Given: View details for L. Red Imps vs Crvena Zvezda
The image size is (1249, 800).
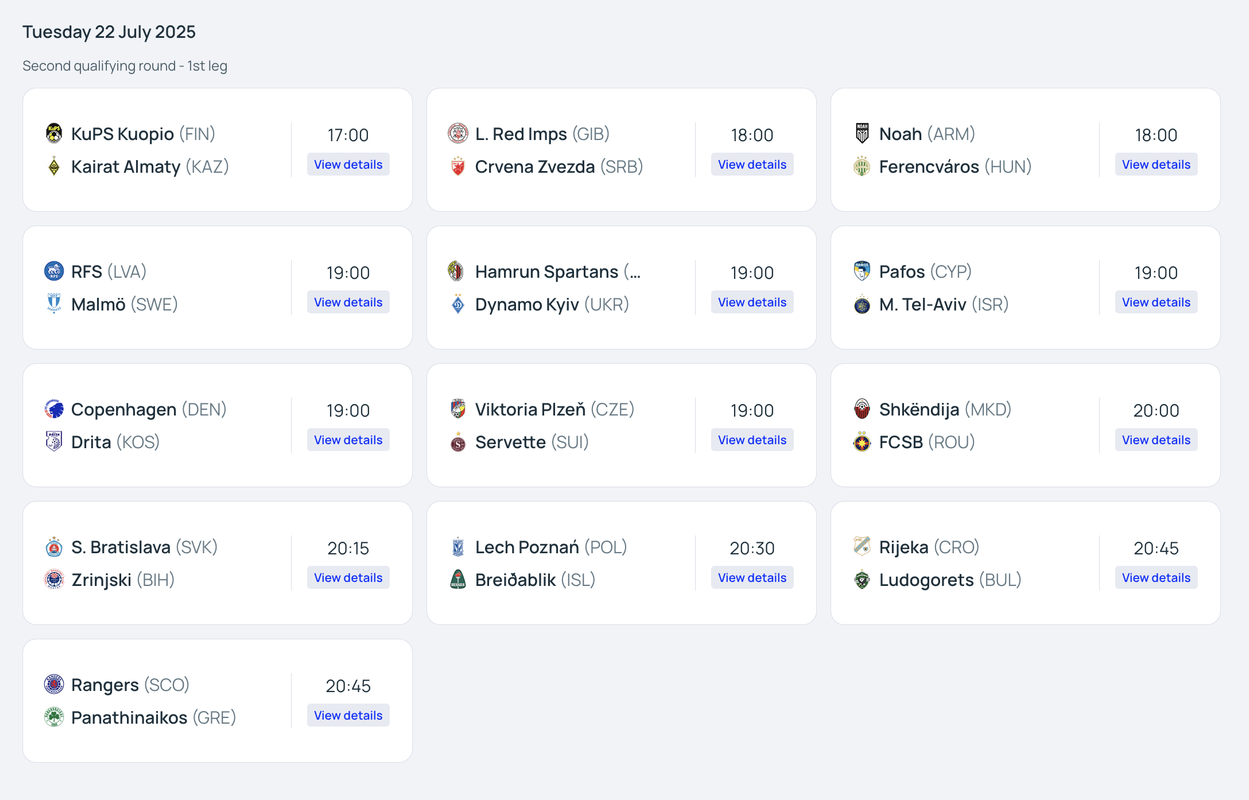Looking at the screenshot, I should point(752,164).
